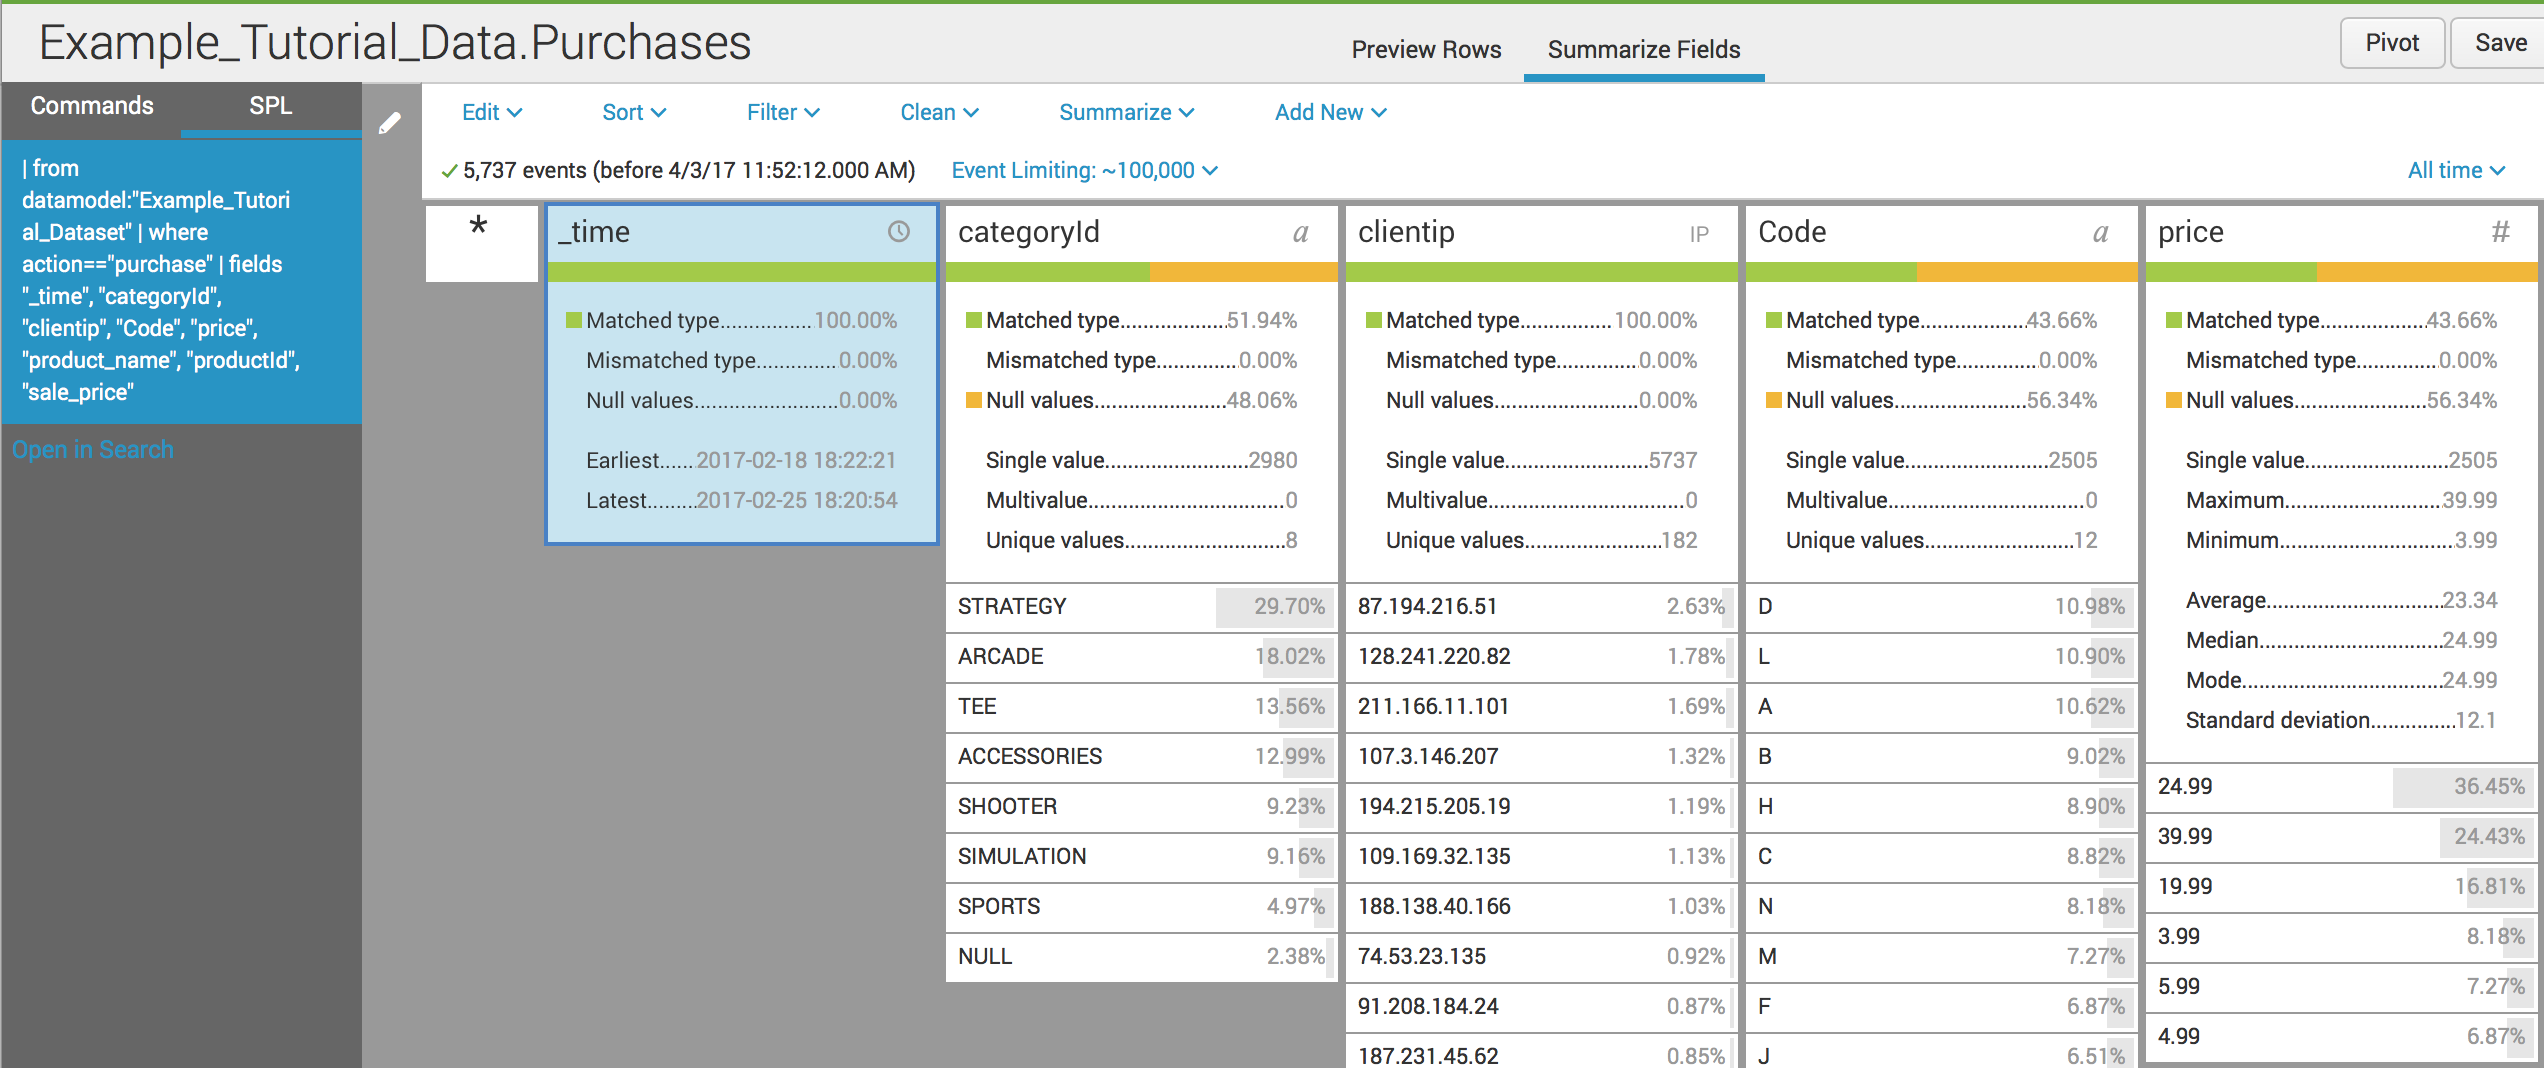Click Unique values 182 in clientip
This screenshot has width=2544, height=1068.
(x=1541, y=541)
